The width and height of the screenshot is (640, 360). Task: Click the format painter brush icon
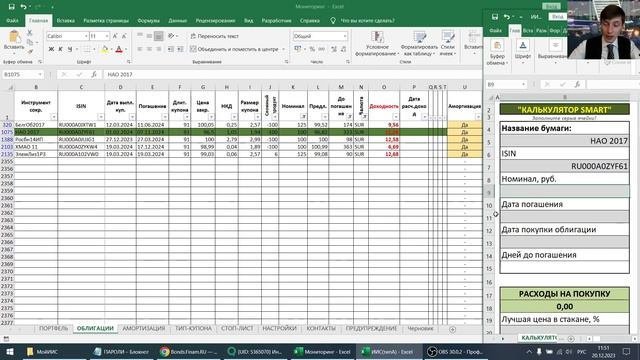pos(29,51)
